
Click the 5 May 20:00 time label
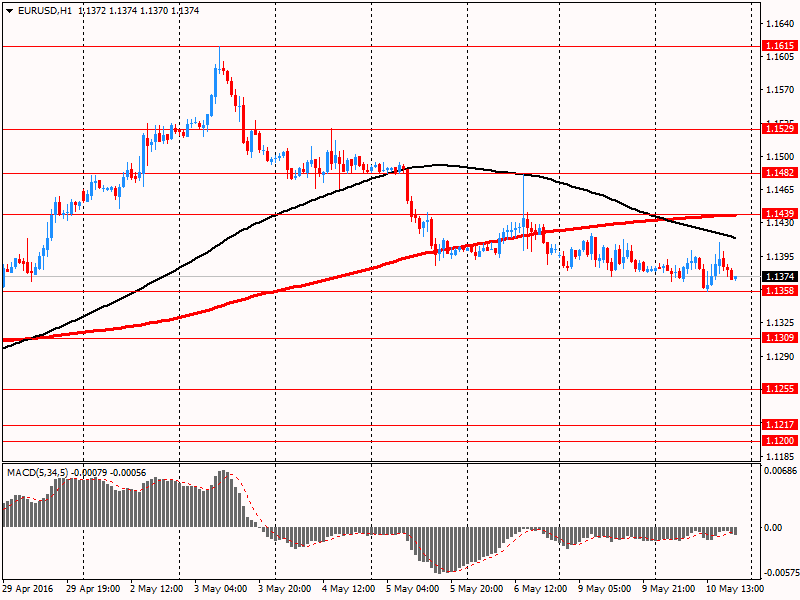click(x=477, y=589)
